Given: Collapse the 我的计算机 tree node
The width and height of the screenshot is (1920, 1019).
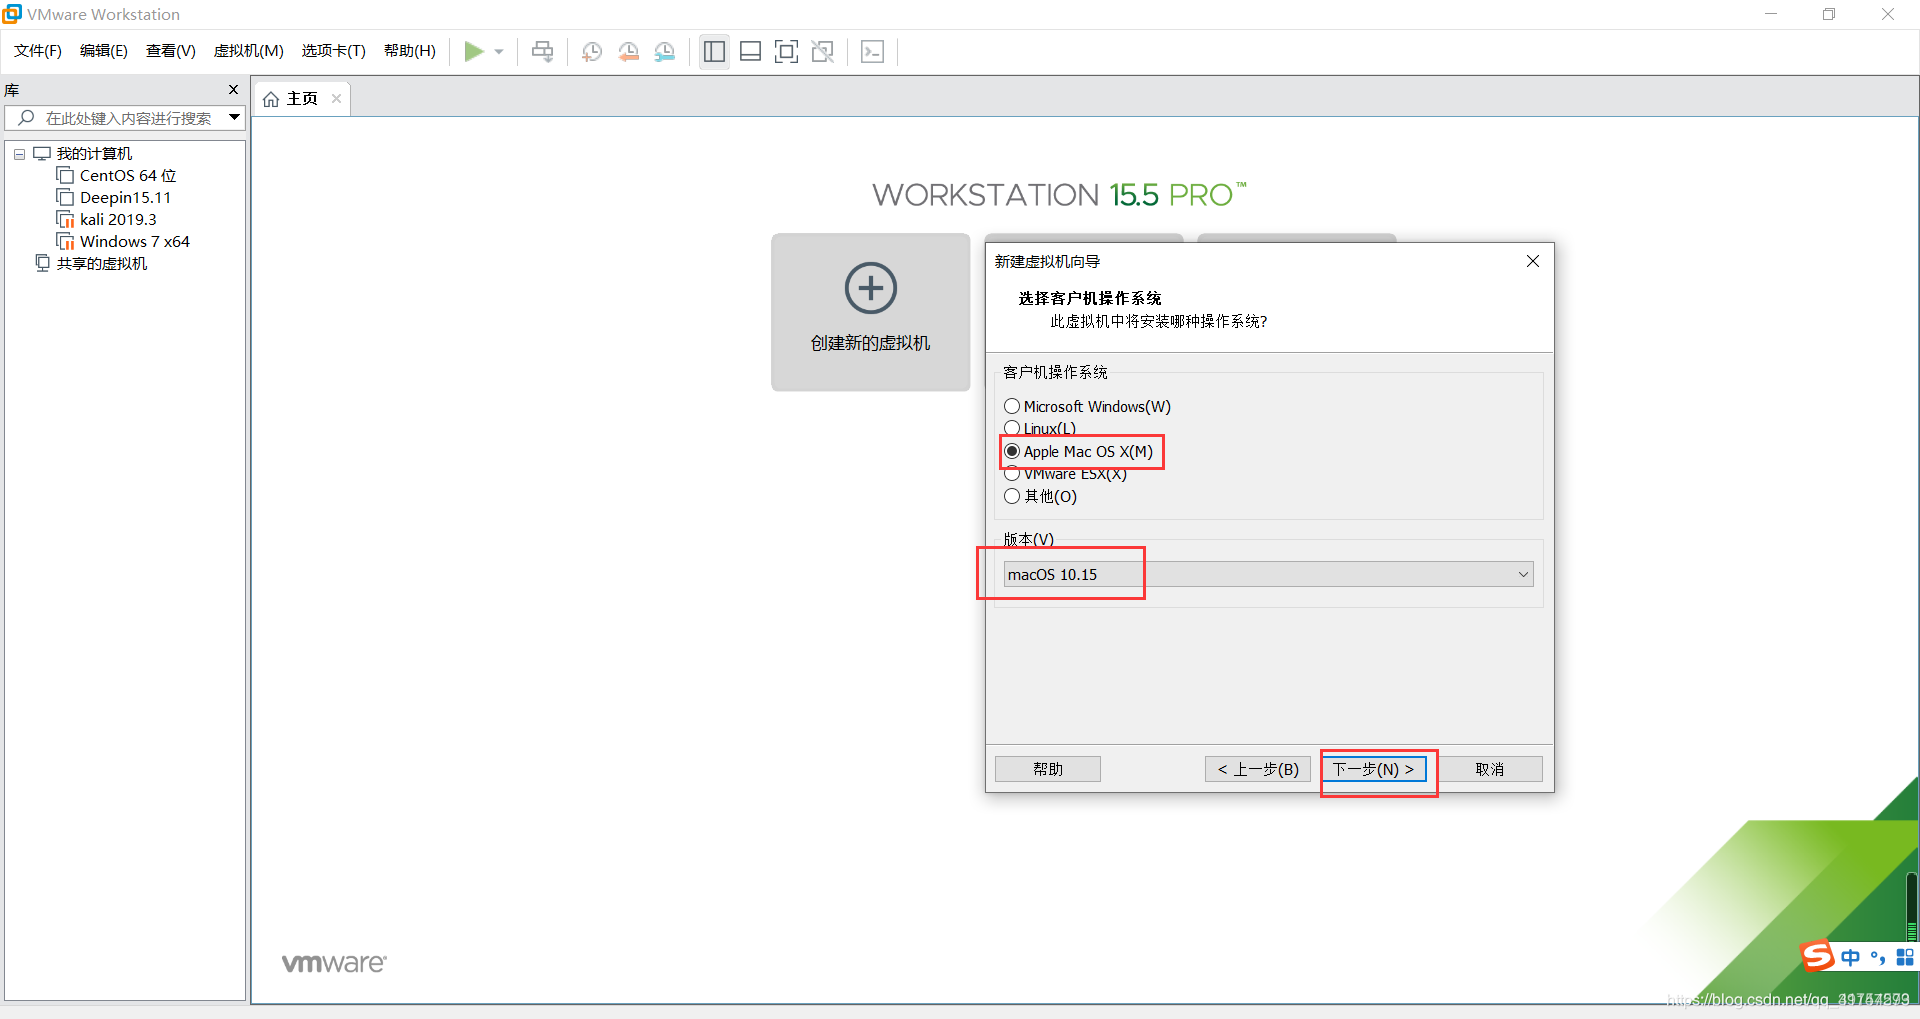Looking at the screenshot, I should click(x=19, y=154).
